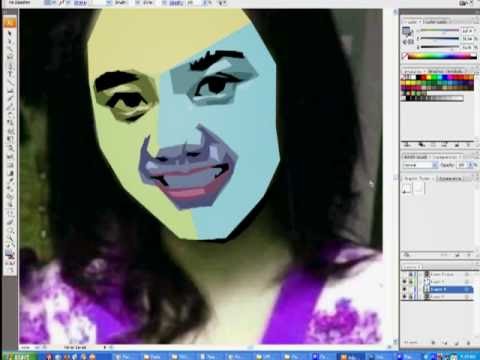Hide the second layer via its eye icon
480x360 pixels.
[x=405, y=282]
